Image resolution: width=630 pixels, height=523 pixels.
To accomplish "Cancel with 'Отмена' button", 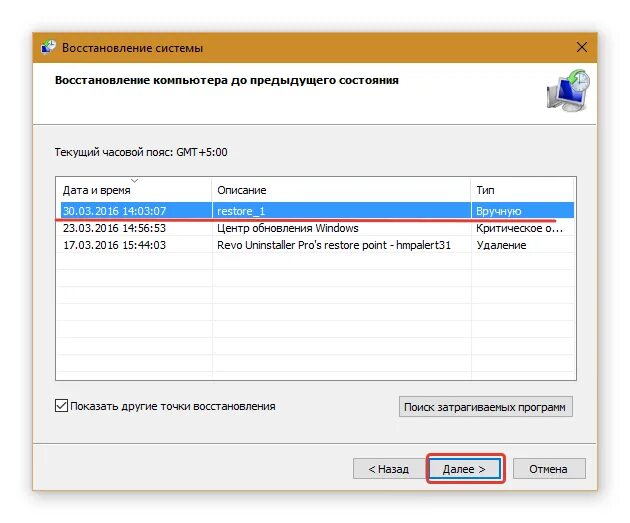I will tap(549, 469).
